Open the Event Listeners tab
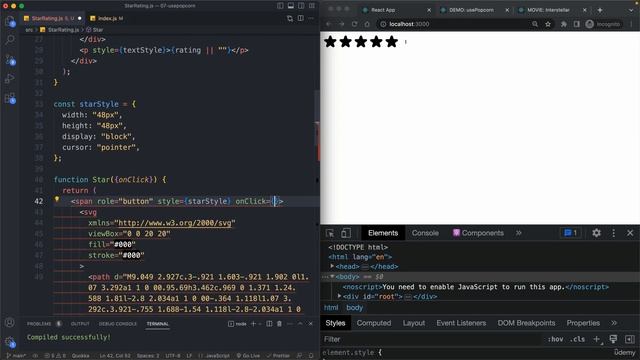This screenshot has width=640, height=360. point(461,323)
